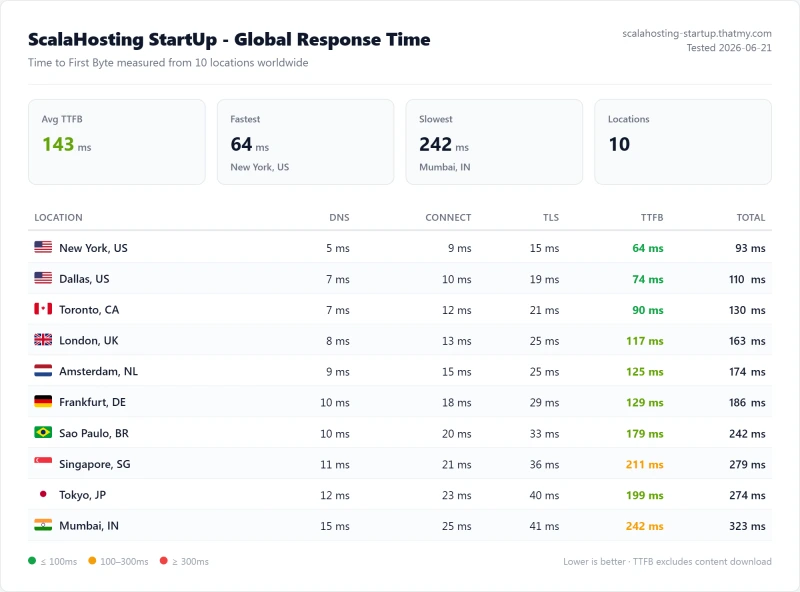The image size is (800, 592).
Task: Click the 64 ms TTFB for New York
Action: 647,248
